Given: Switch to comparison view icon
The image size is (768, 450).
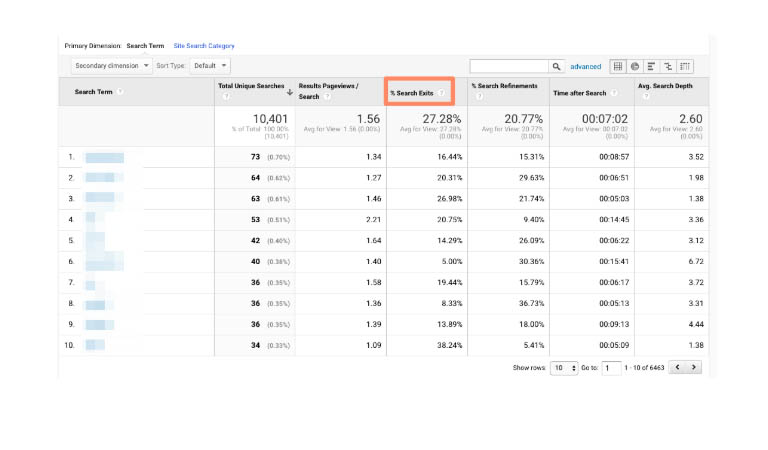Looking at the screenshot, I should click(x=668, y=66).
